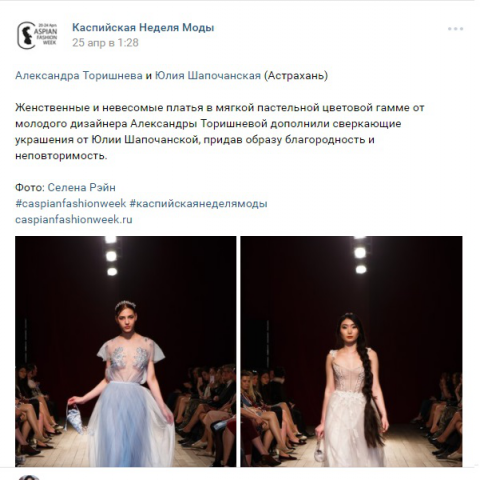Open Юлия Шапочанская profile link

click(208, 76)
